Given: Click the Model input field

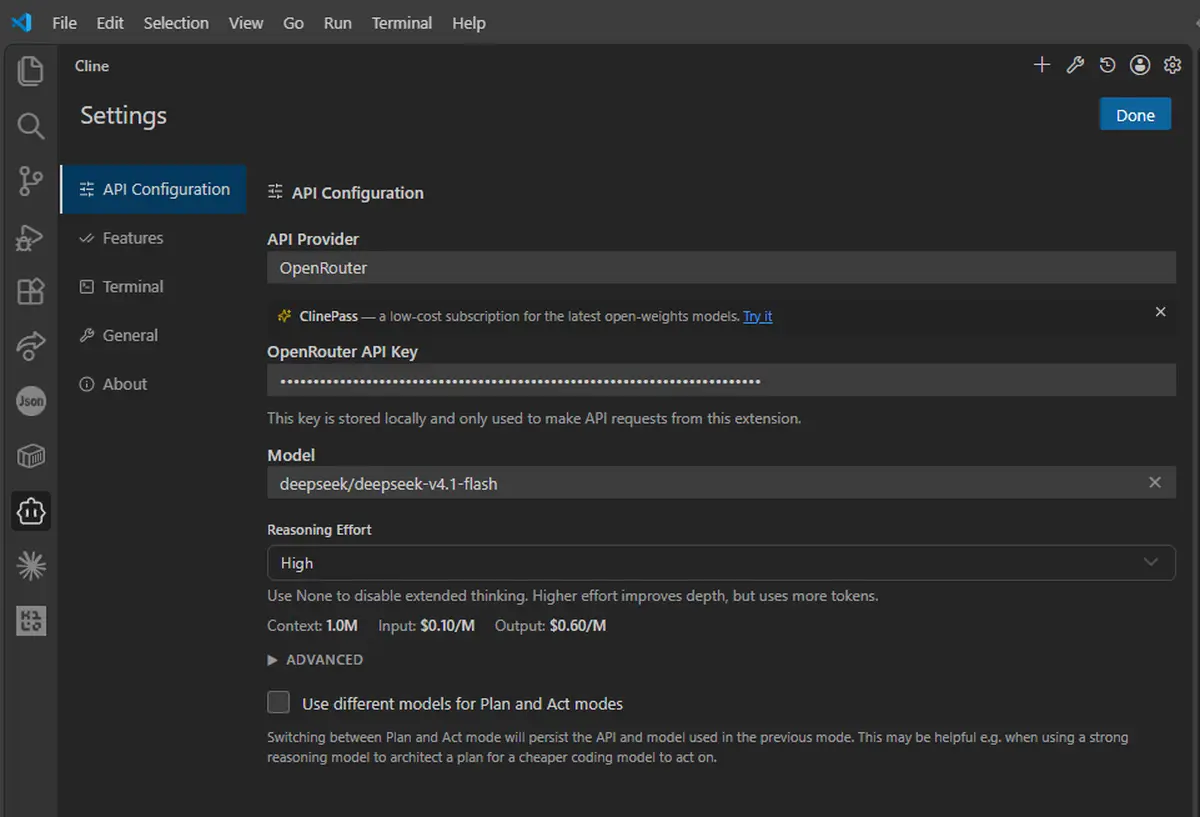Looking at the screenshot, I should point(721,483).
